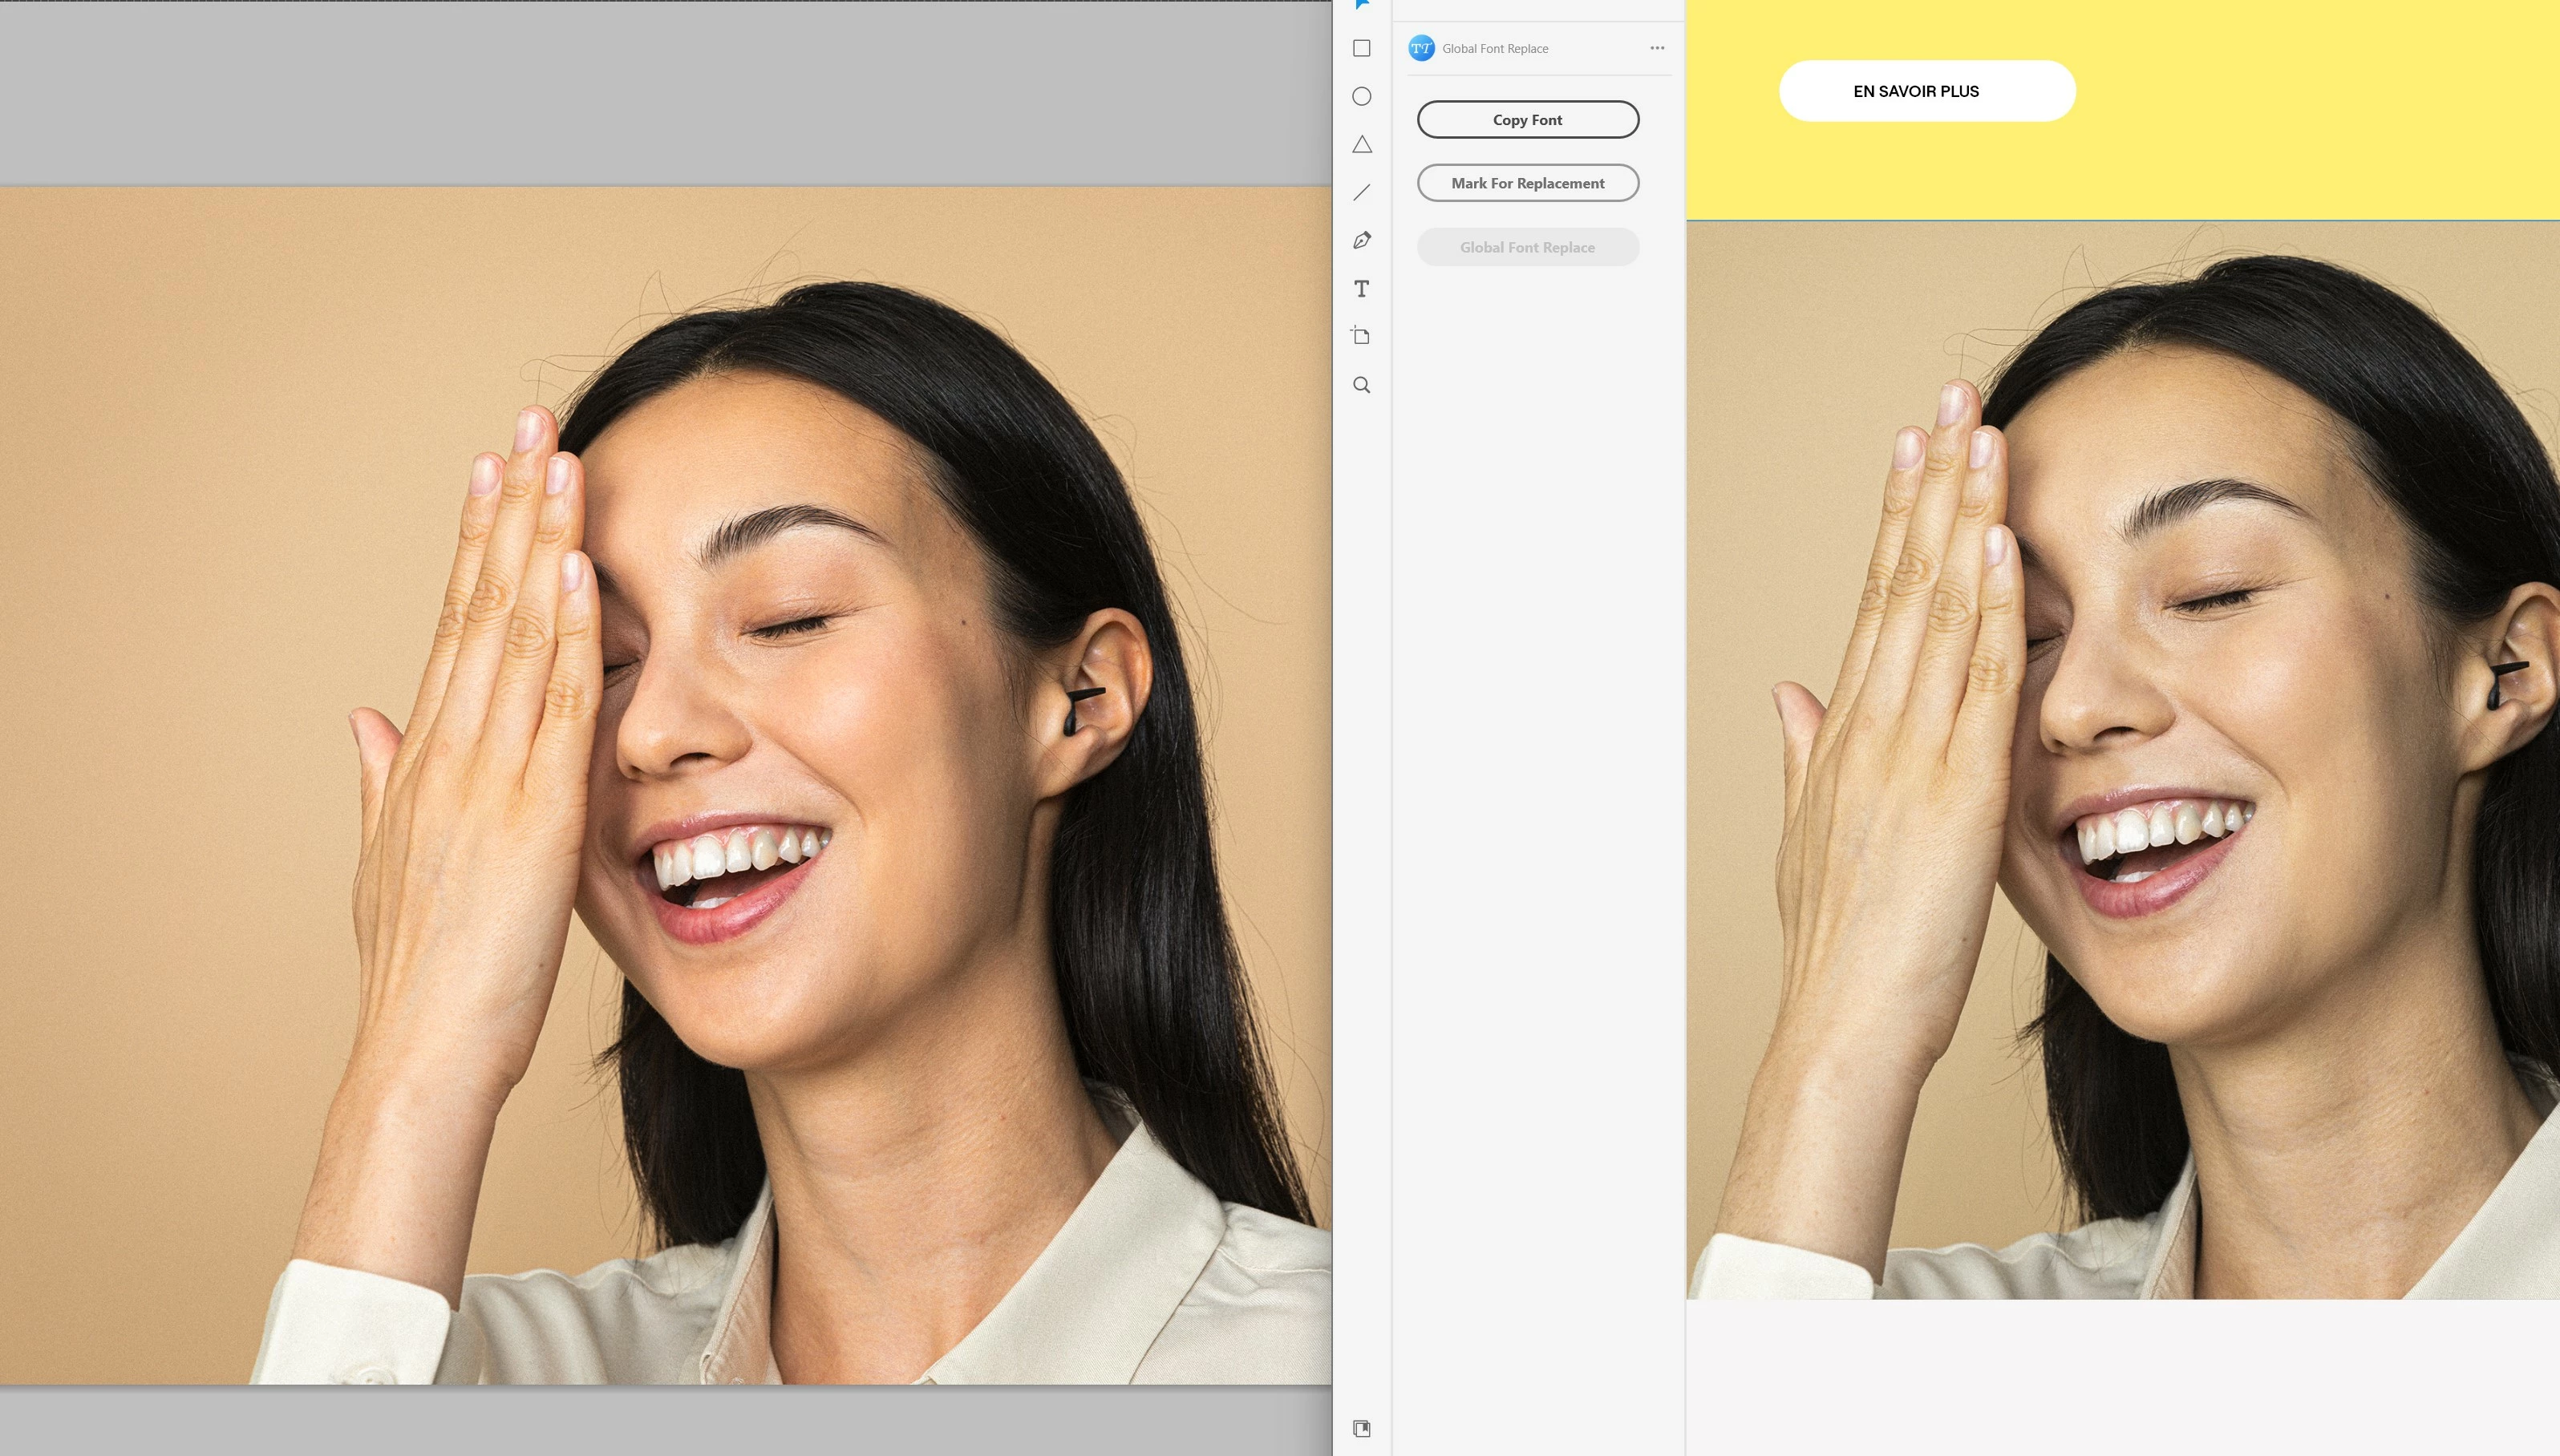Screen dimensions: 2560x1456
Task: Click the EN SAVOIR PLUS button
Action: (1926, 91)
